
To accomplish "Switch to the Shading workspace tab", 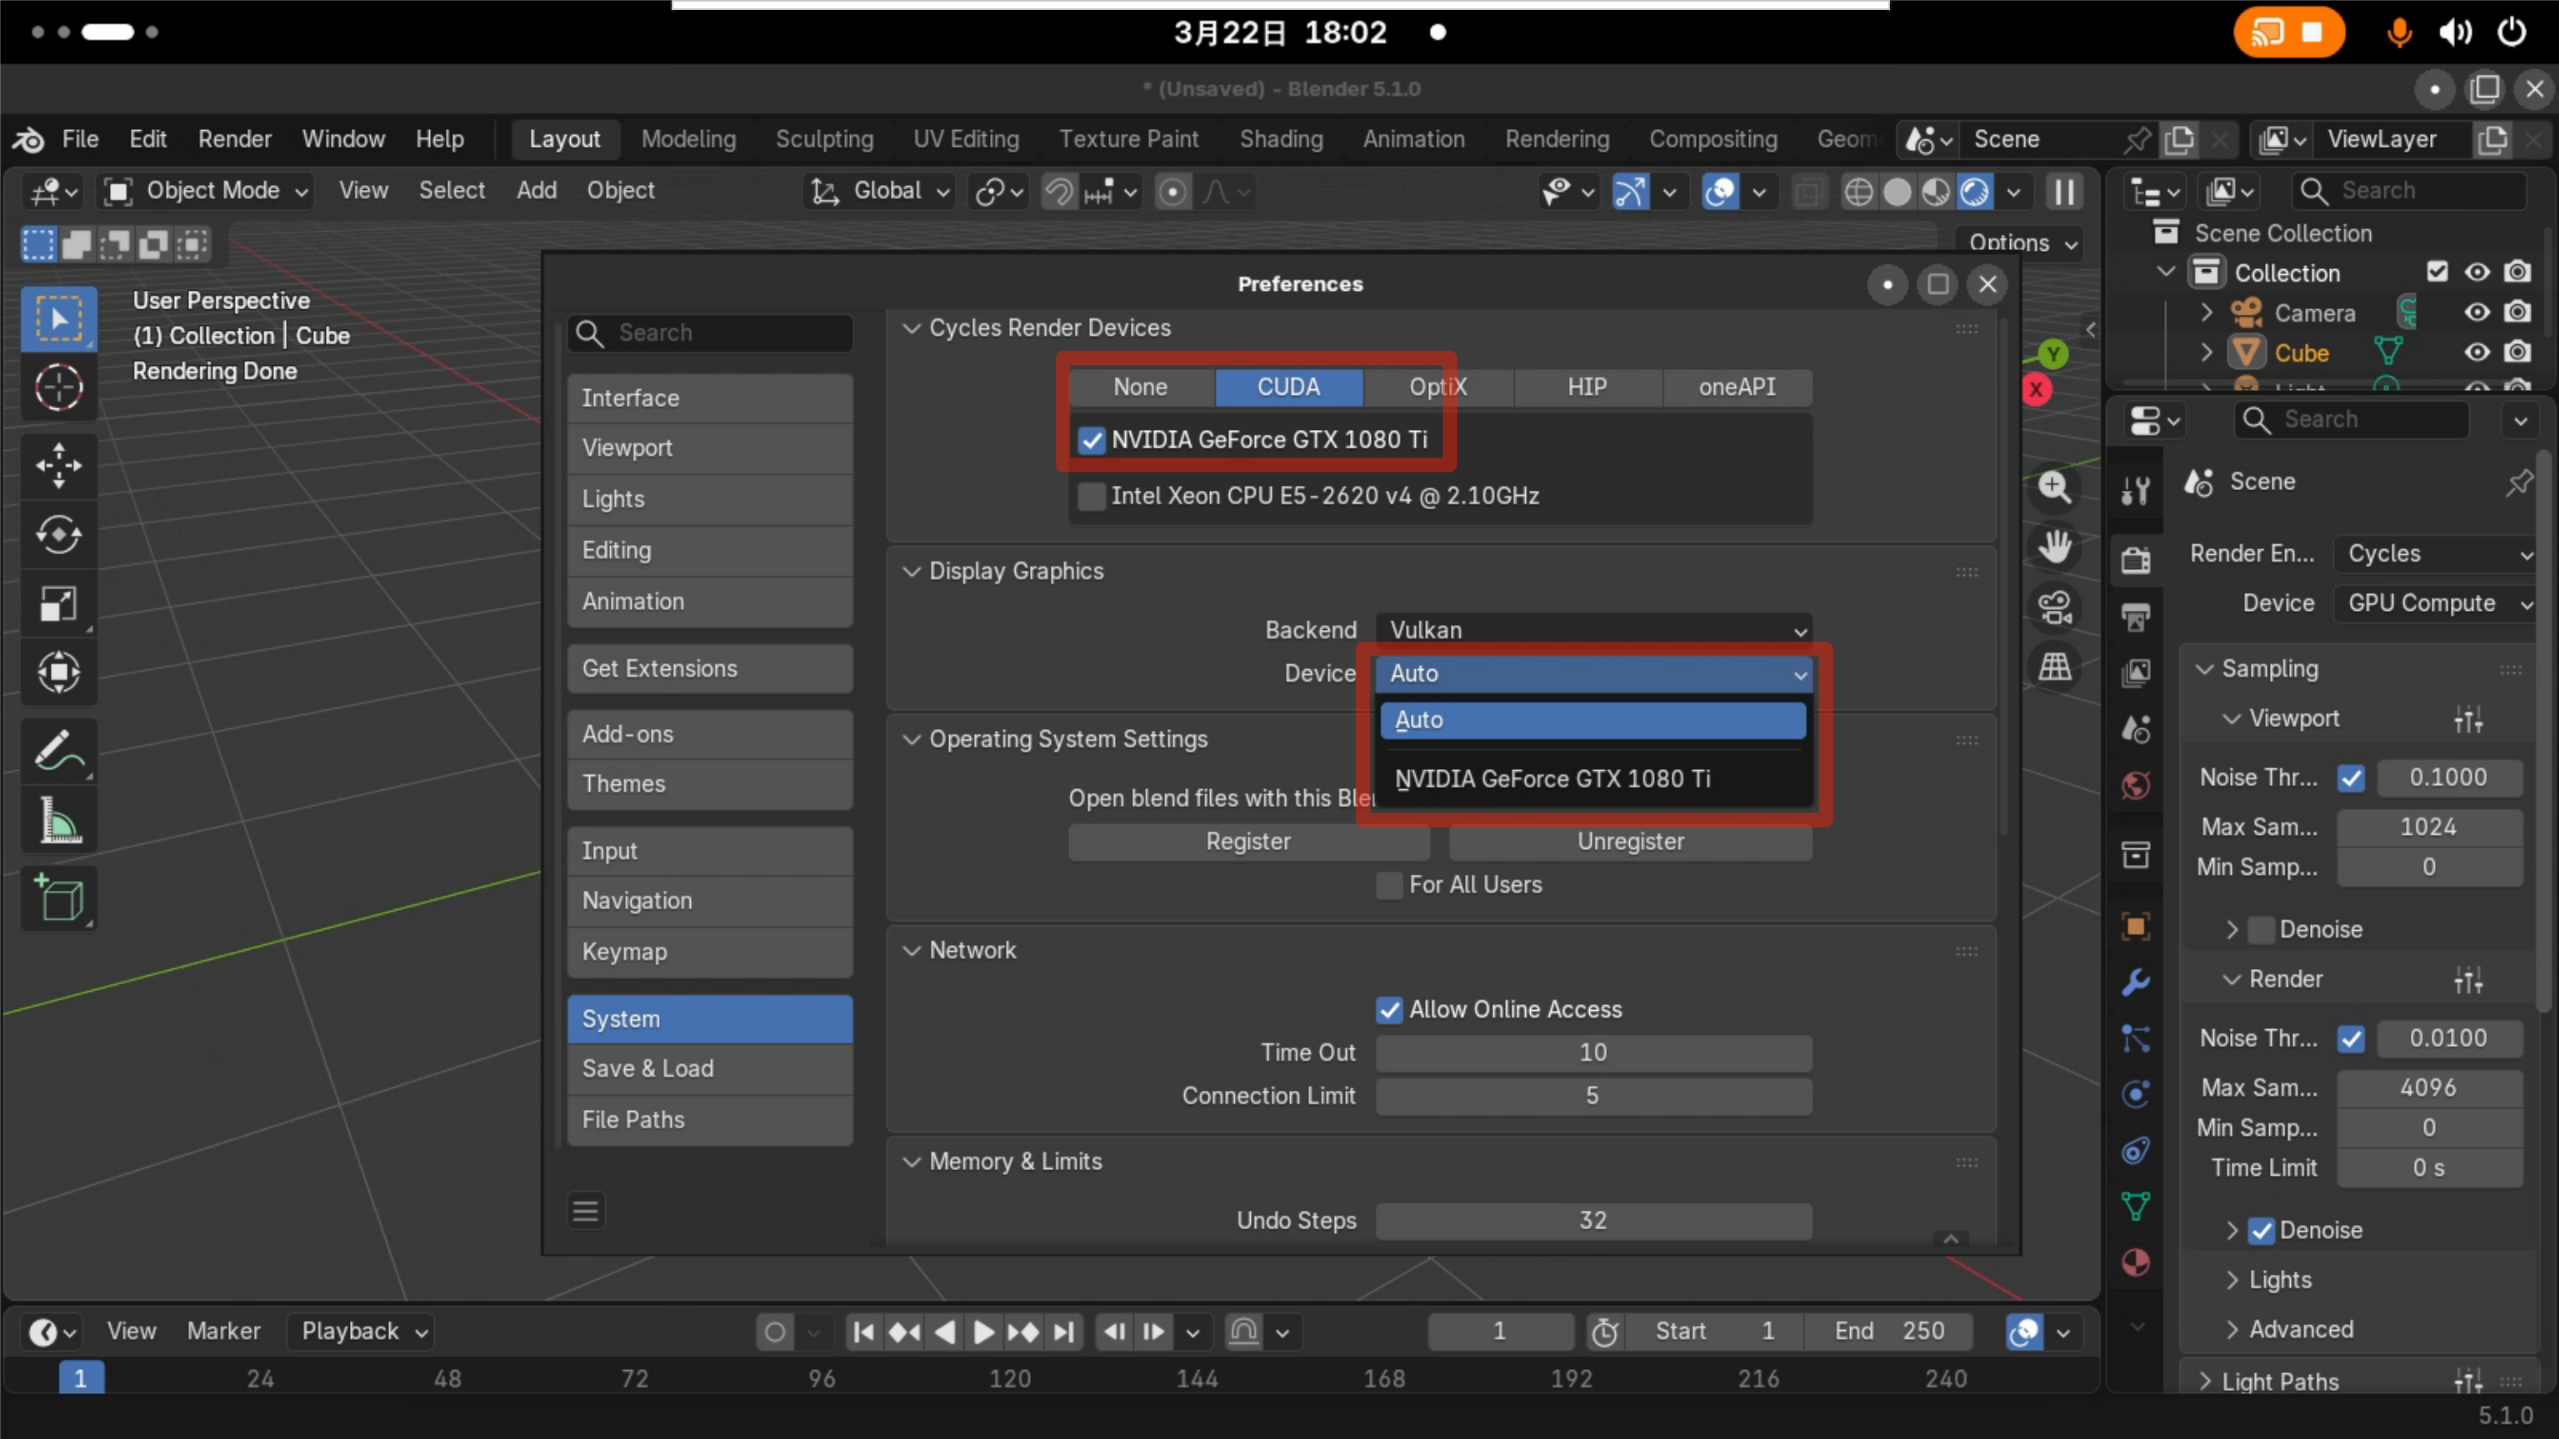I will (1281, 139).
